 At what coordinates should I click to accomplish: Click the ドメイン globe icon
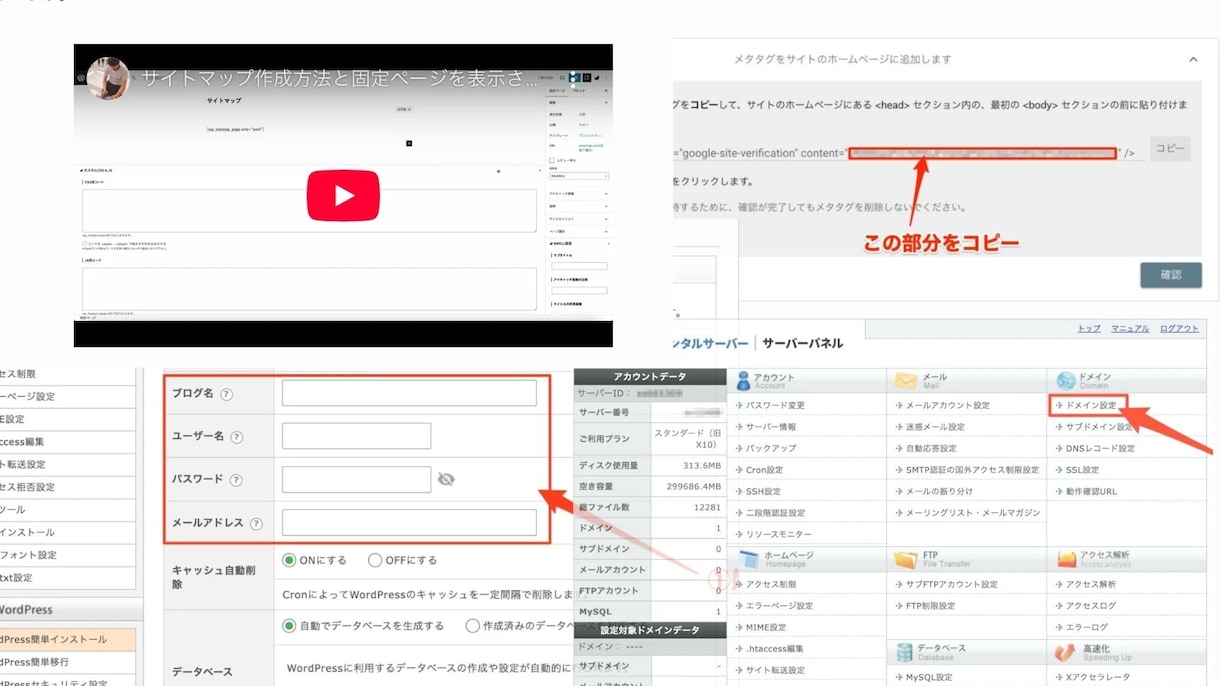[x=1066, y=381]
